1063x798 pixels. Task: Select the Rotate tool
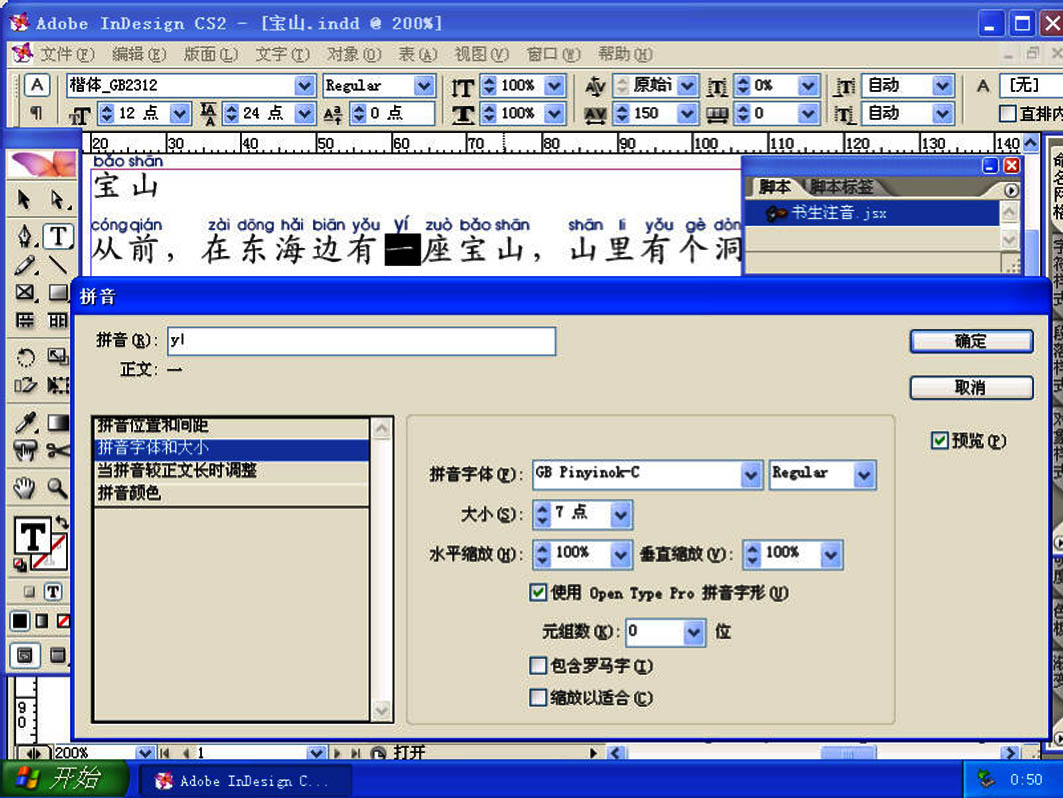pos(24,357)
